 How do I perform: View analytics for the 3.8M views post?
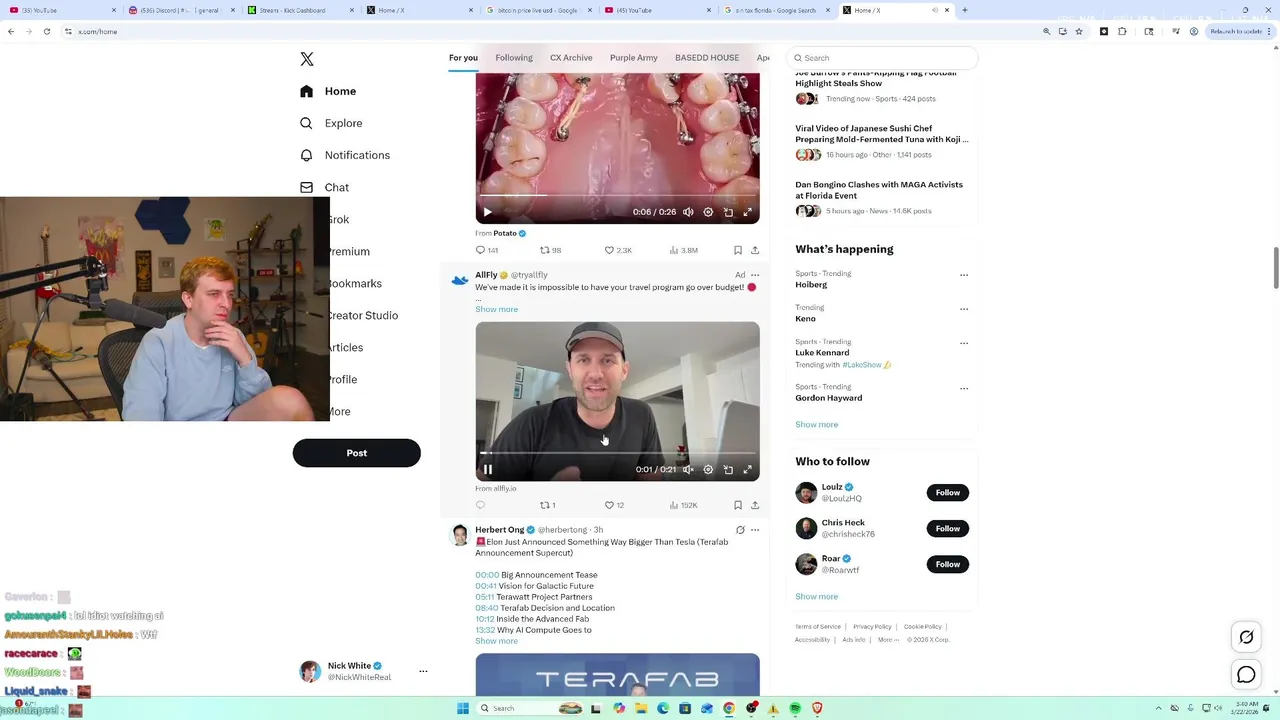click(x=683, y=250)
